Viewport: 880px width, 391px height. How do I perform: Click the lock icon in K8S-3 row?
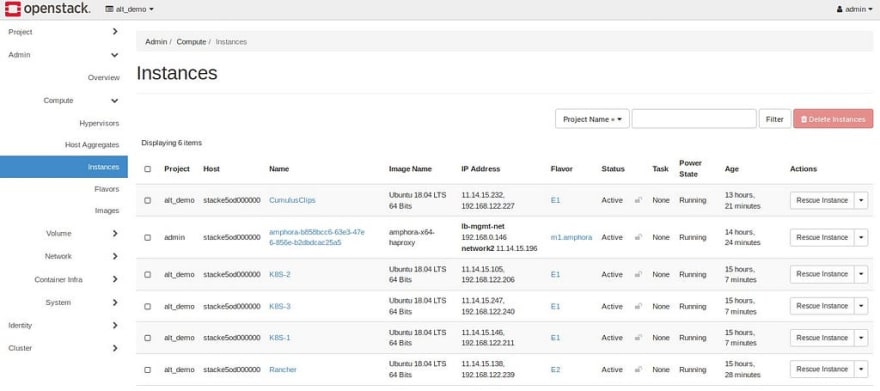[x=638, y=306]
